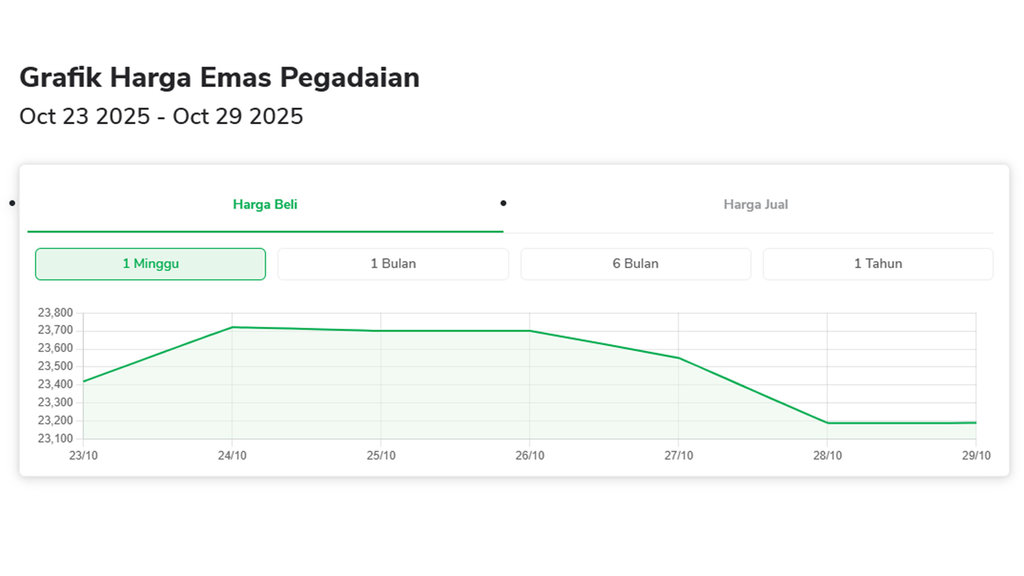Choose the 1 Tahun time range

point(877,263)
